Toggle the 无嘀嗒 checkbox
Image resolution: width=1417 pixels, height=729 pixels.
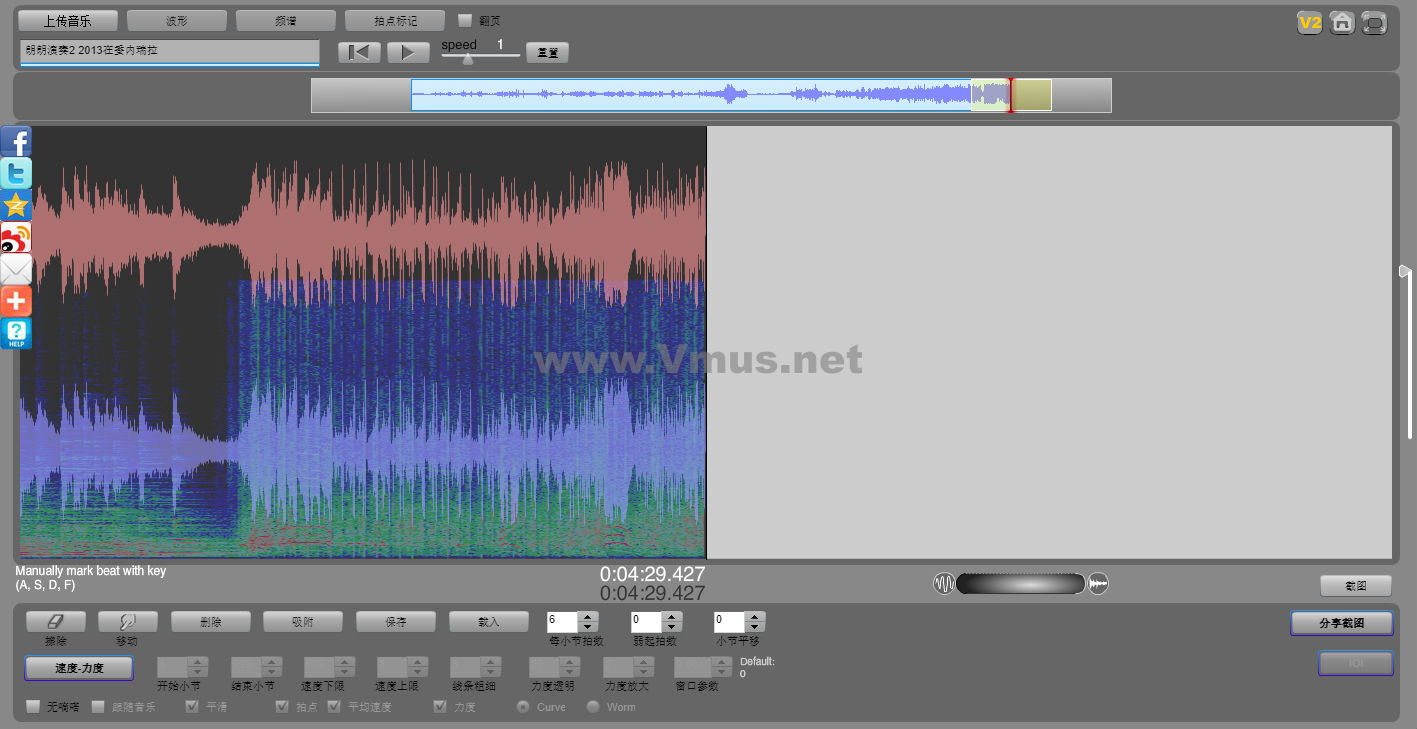tap(33, 707)
